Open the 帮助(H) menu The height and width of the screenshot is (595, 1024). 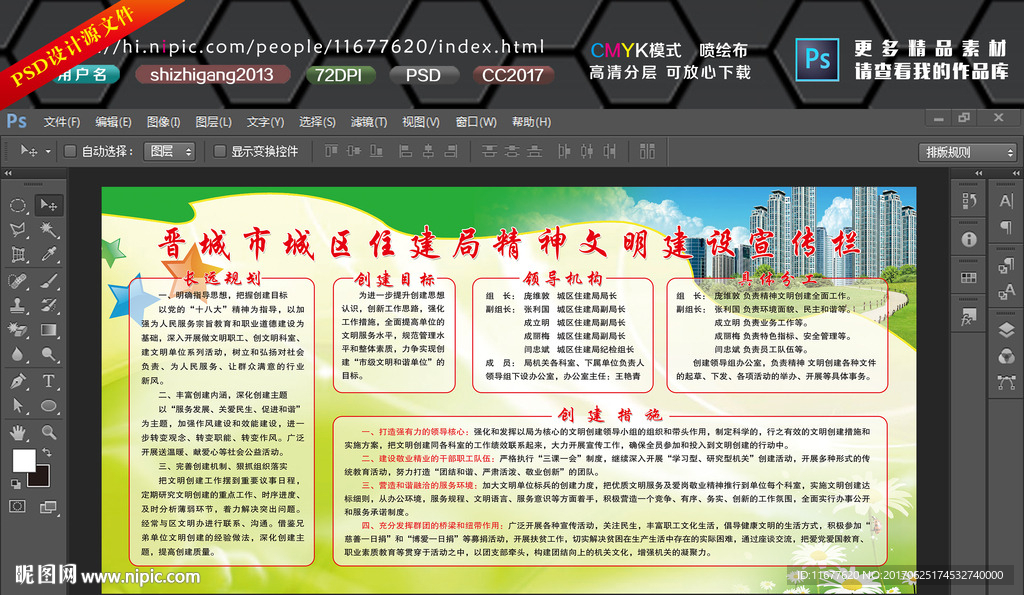coord(532,122)
